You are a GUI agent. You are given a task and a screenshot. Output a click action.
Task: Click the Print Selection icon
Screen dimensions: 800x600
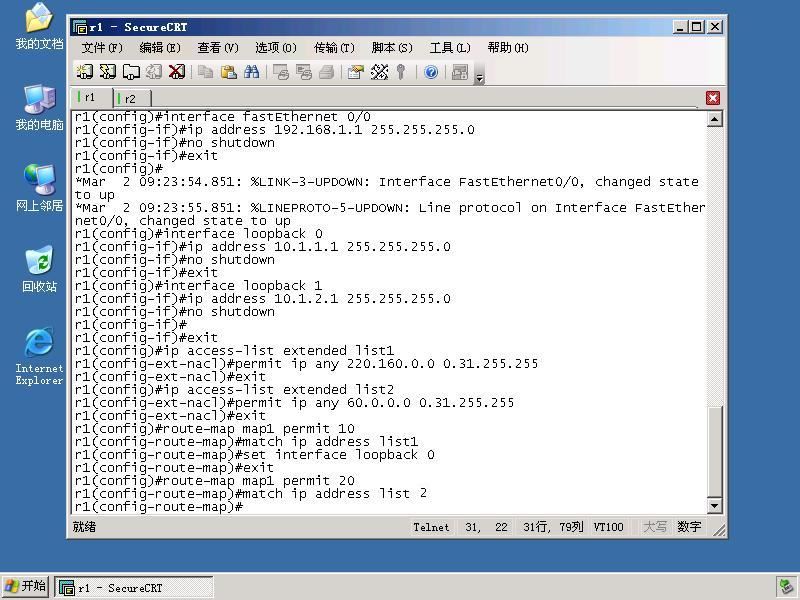(x=304, y=72)
